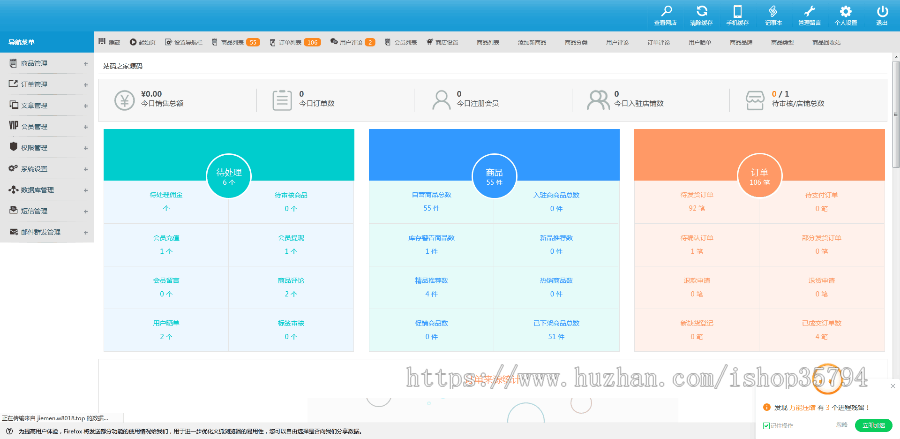Viewport: 900px width, 439px height.
Task: Click the teal 待处理 6 circle badge
Action: pos(229,176)
